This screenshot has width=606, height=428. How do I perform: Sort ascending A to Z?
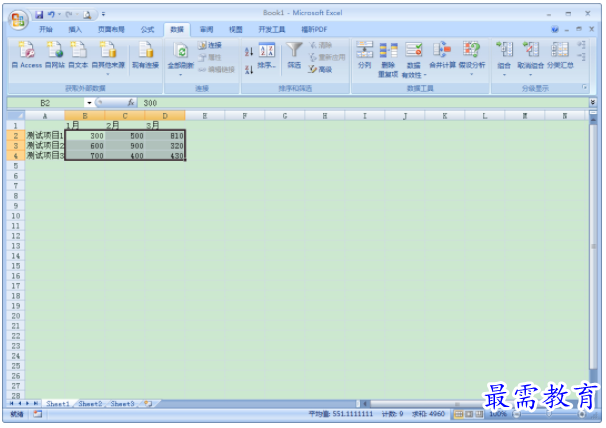click(249, 51)
